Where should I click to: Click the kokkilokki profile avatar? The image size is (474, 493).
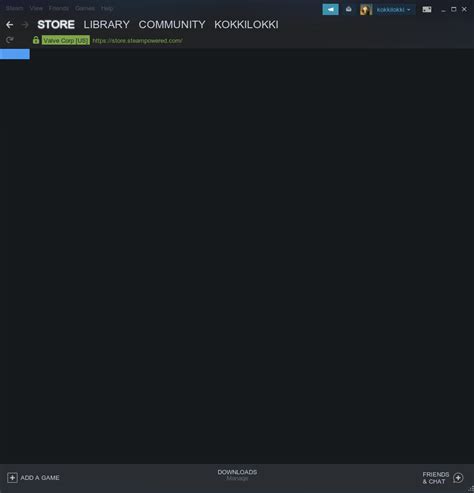pos(366,9)
